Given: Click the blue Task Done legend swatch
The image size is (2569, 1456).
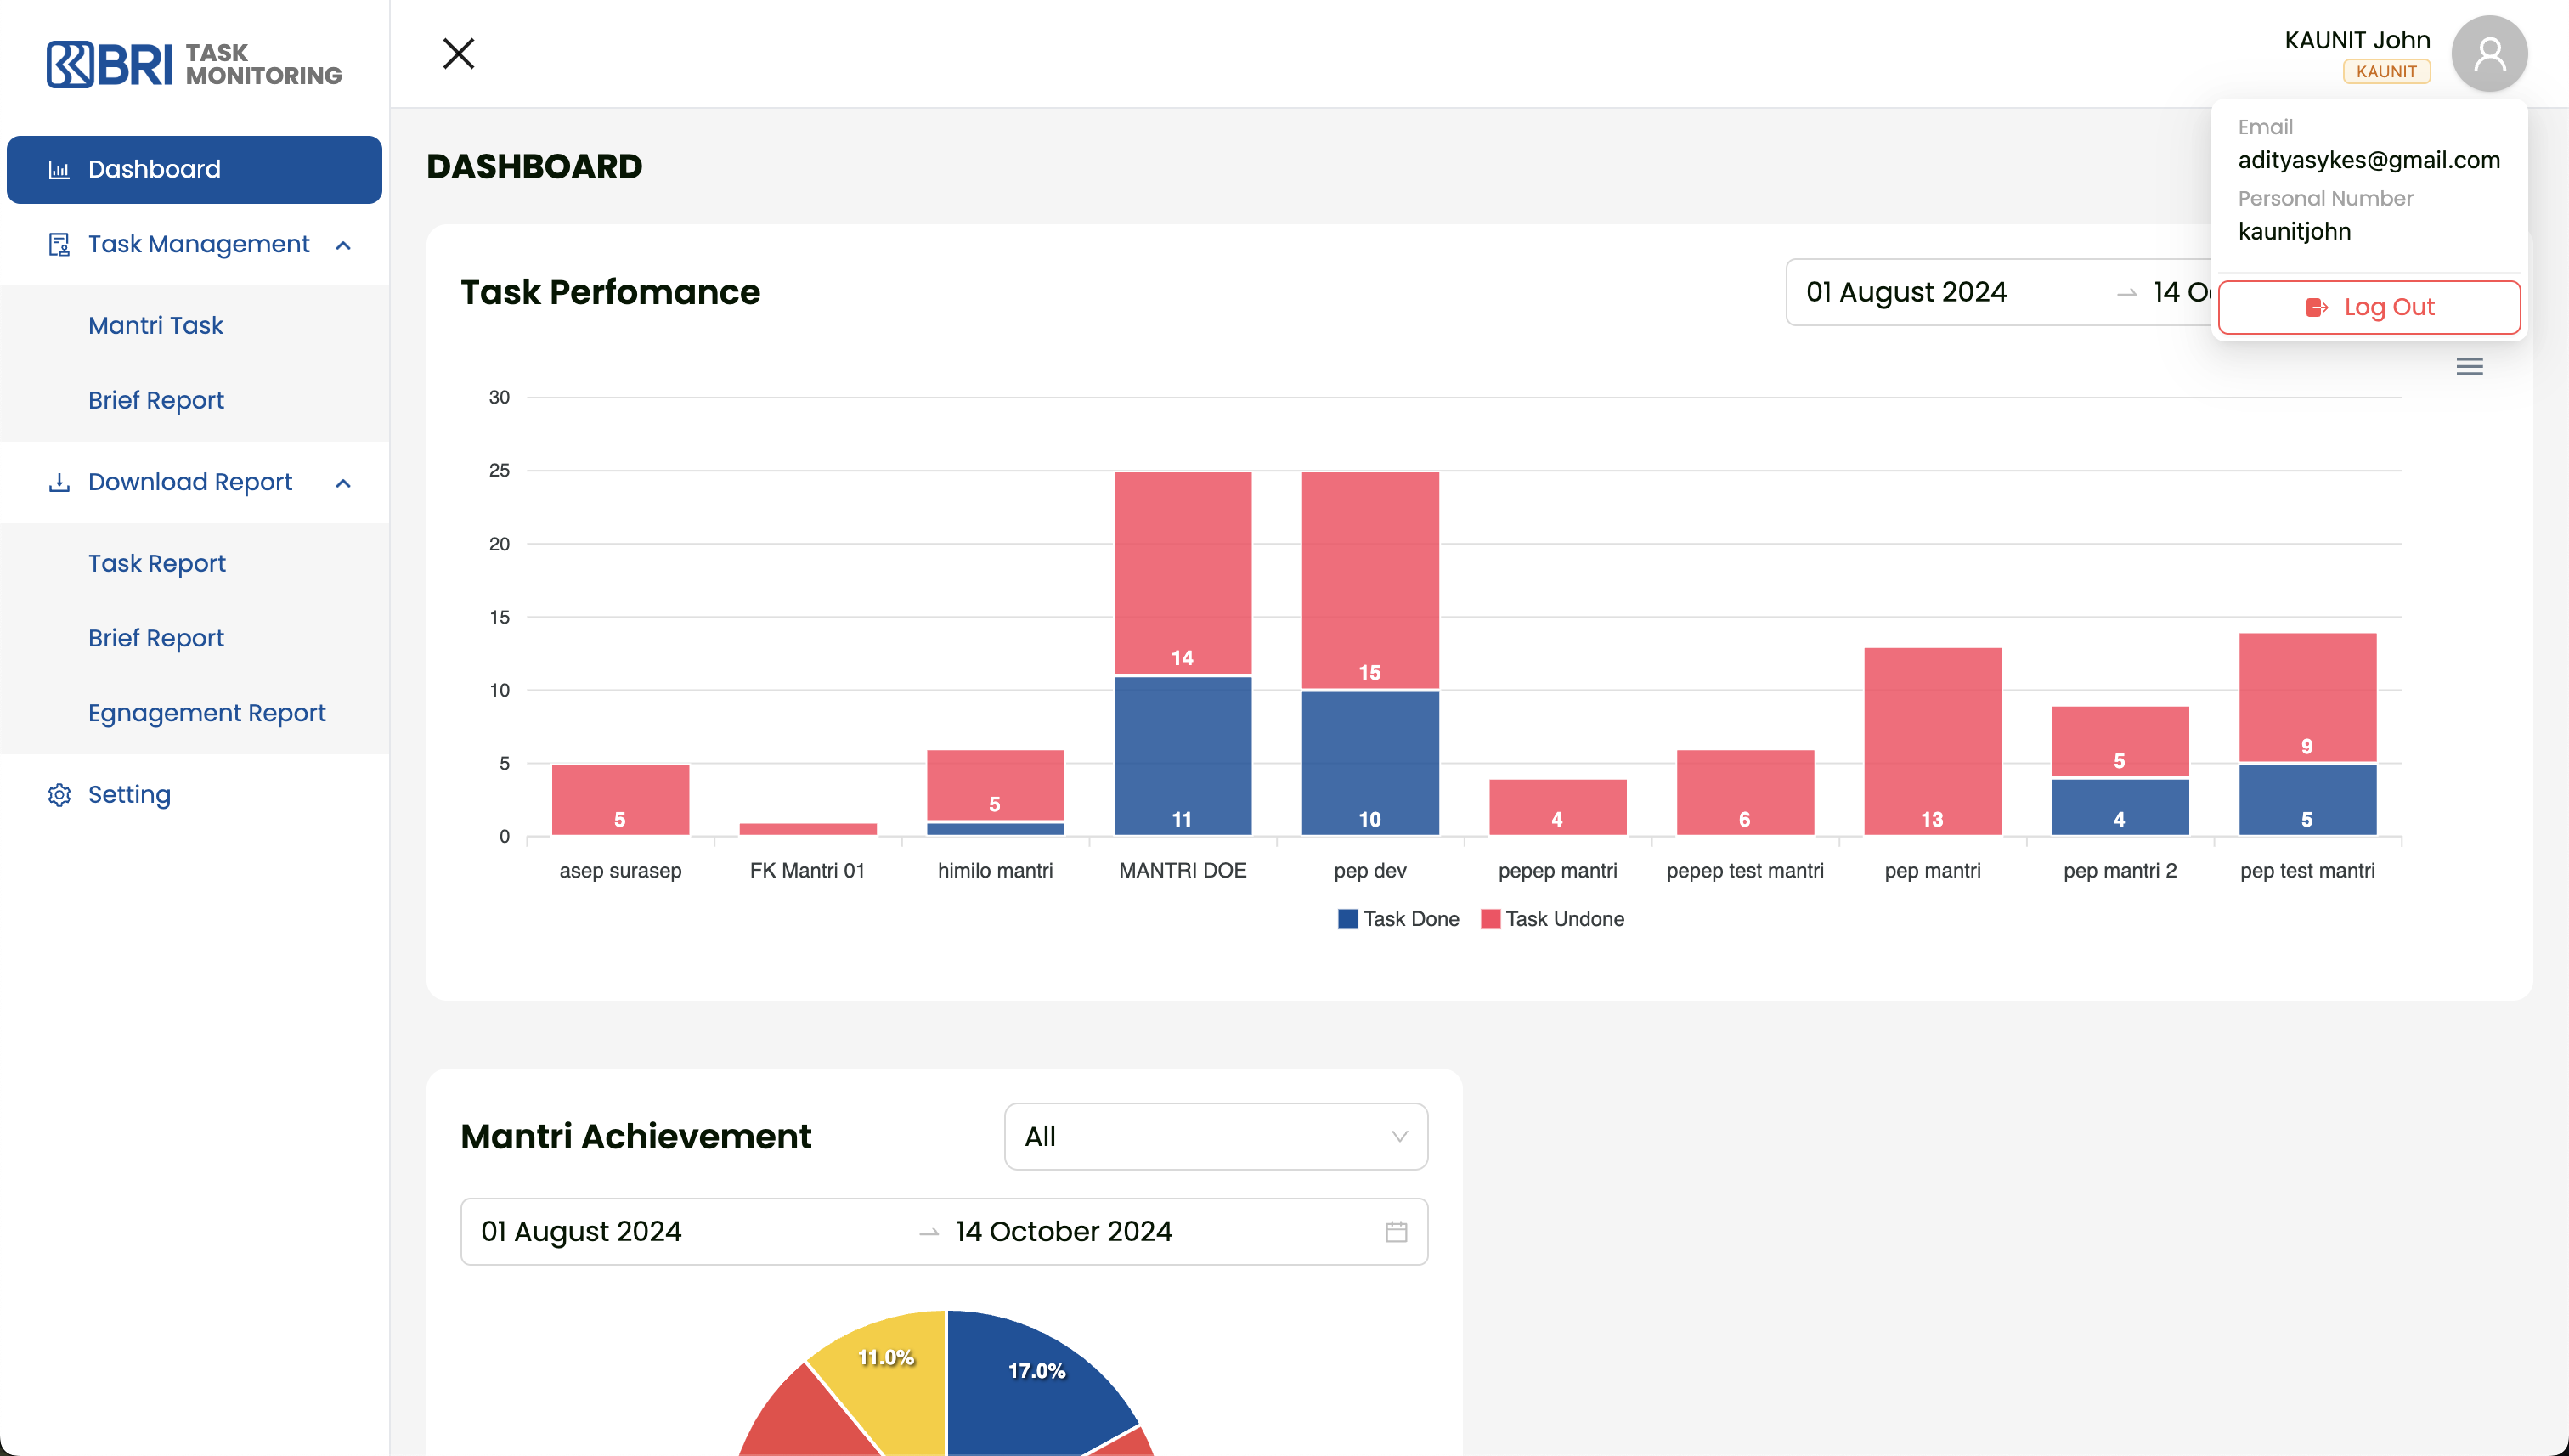Looking at the screenshot, I should click(1347, 919).
